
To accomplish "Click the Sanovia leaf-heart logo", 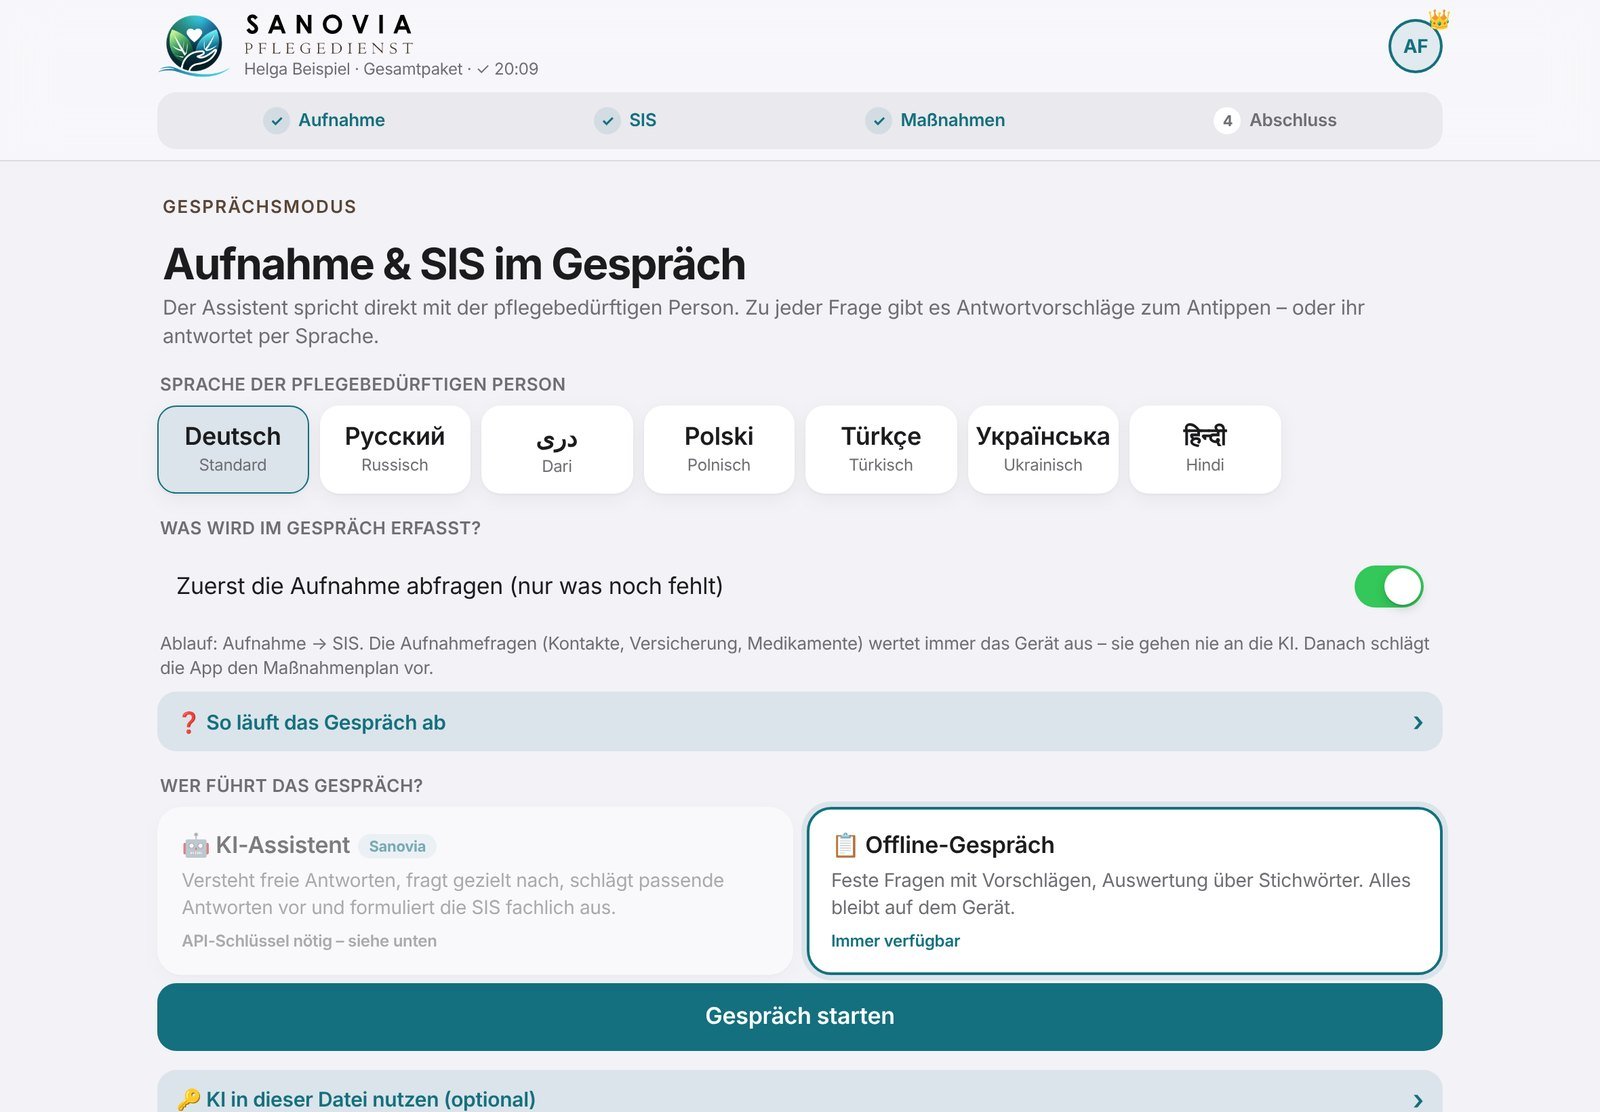I will point(194,46).
